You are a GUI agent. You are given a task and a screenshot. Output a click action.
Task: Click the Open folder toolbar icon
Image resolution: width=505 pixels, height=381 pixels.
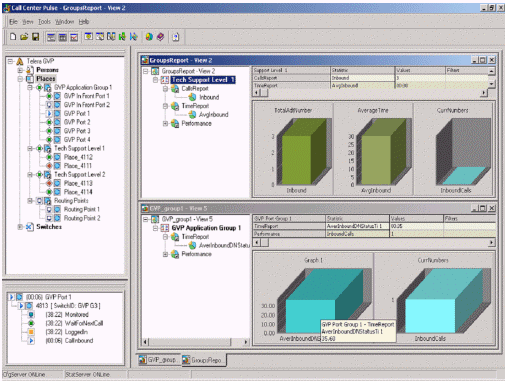click(x=24, y=37)
